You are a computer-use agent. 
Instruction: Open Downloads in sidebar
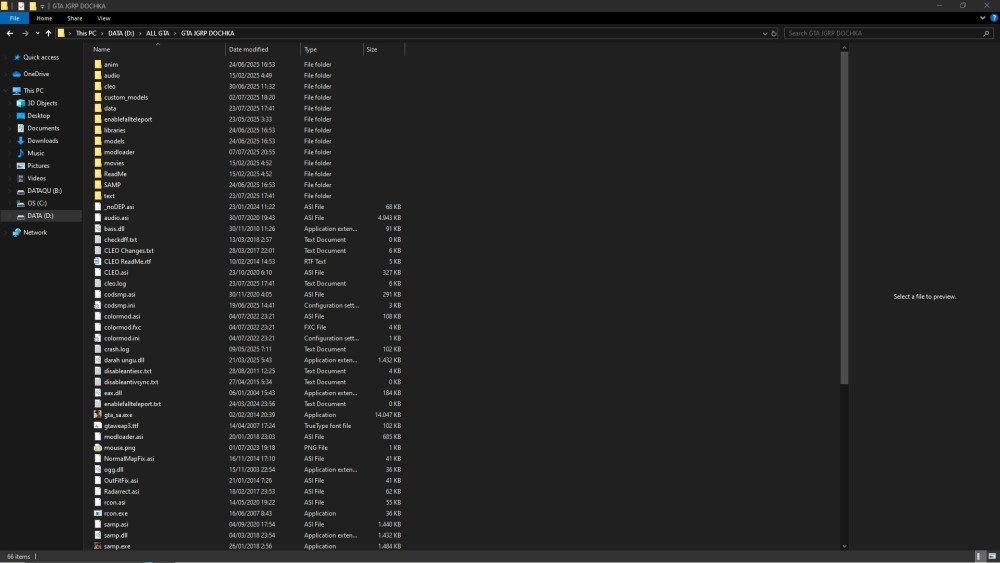tap(42, 140)
